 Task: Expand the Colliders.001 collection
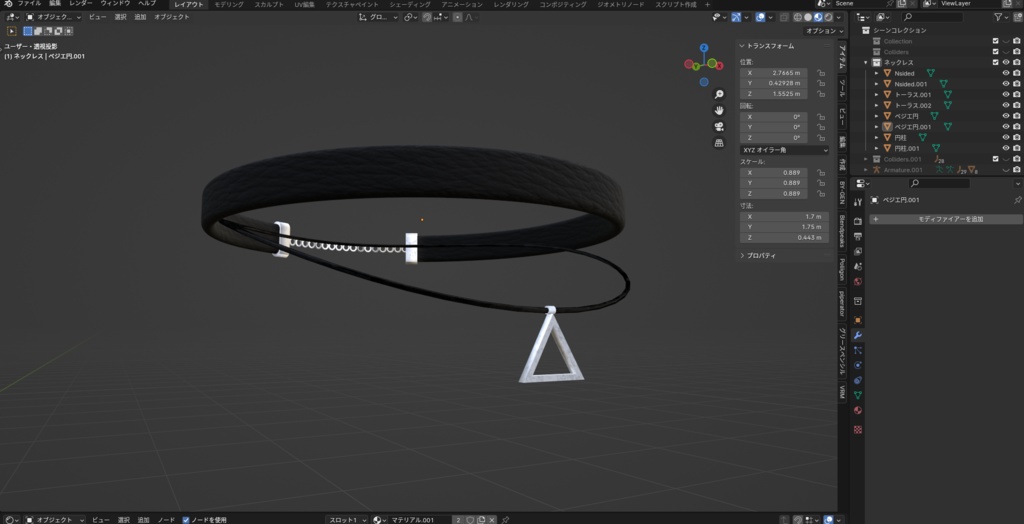(x=866, y=159)
